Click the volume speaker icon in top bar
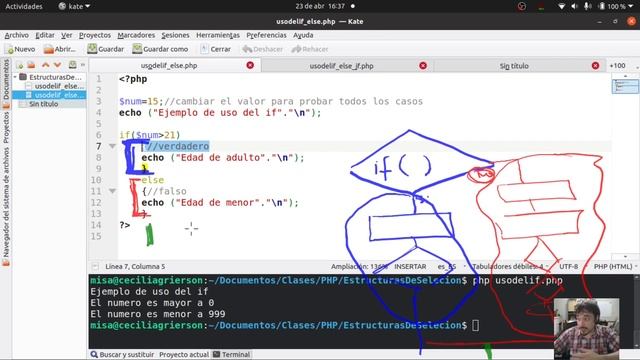Image resolution: width=640 pixels, height=360 pixels. point(574,7)
